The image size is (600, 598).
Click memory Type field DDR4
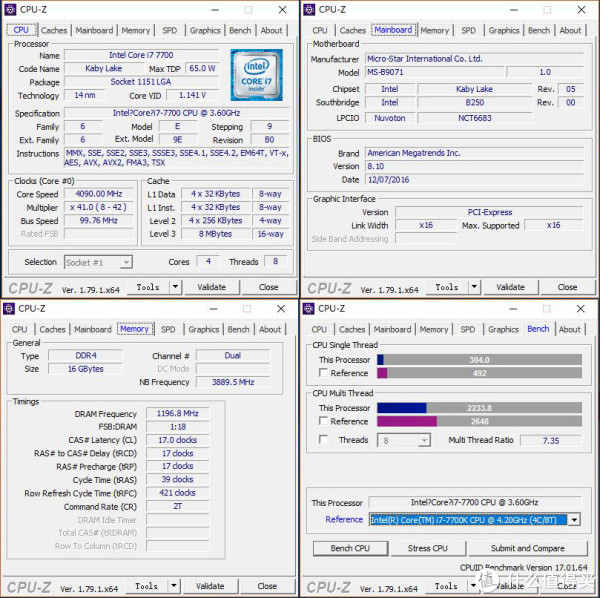coord(86,355)
